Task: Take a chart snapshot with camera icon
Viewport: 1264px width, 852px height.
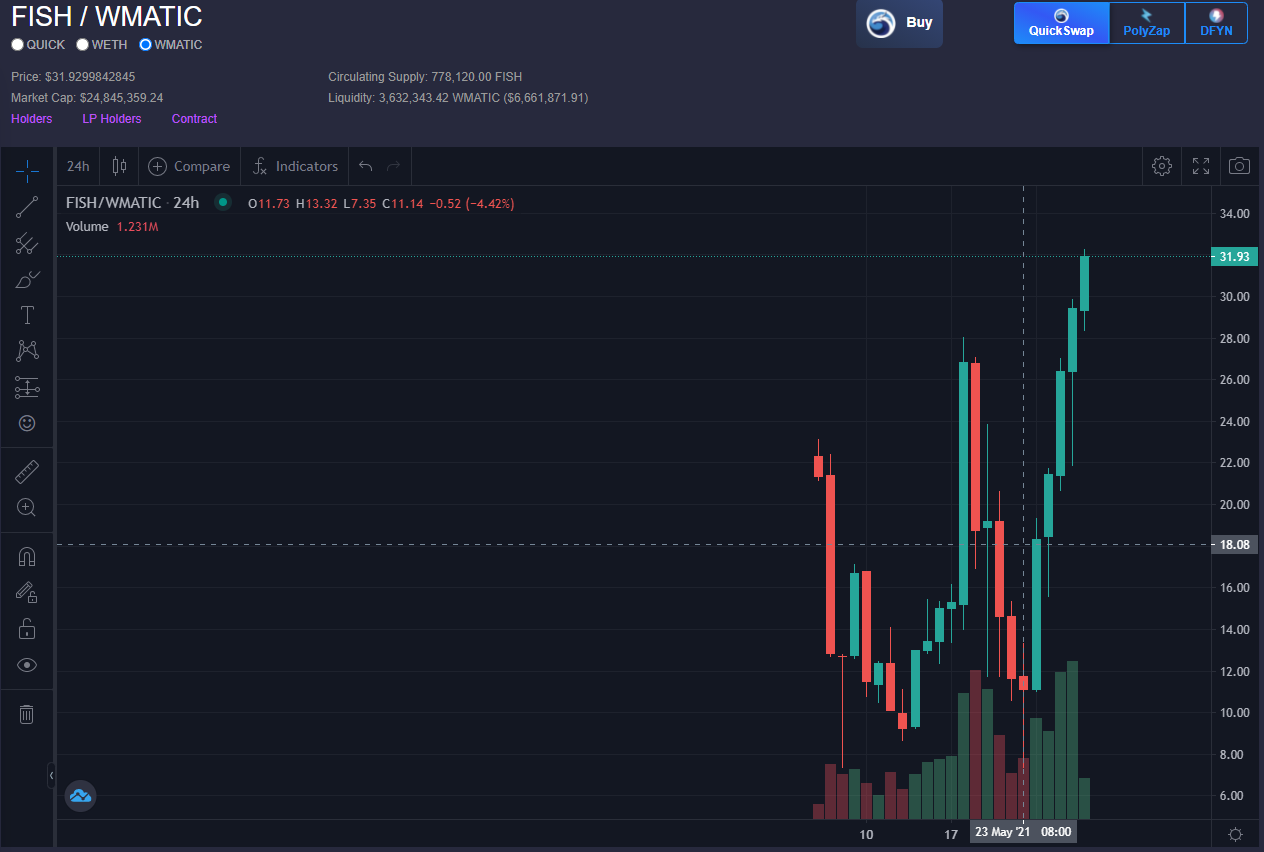Action: 1239,166
